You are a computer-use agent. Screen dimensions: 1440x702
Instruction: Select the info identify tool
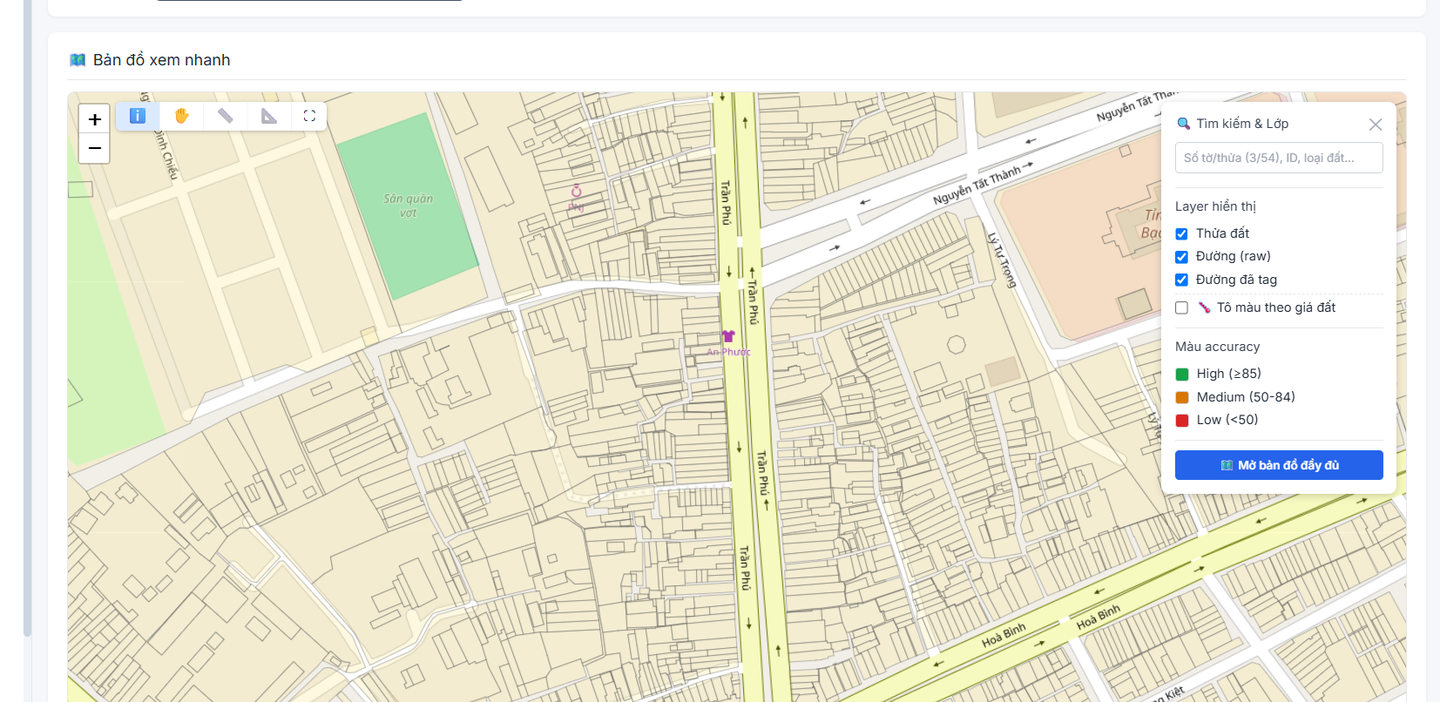[x=138, y=116]
